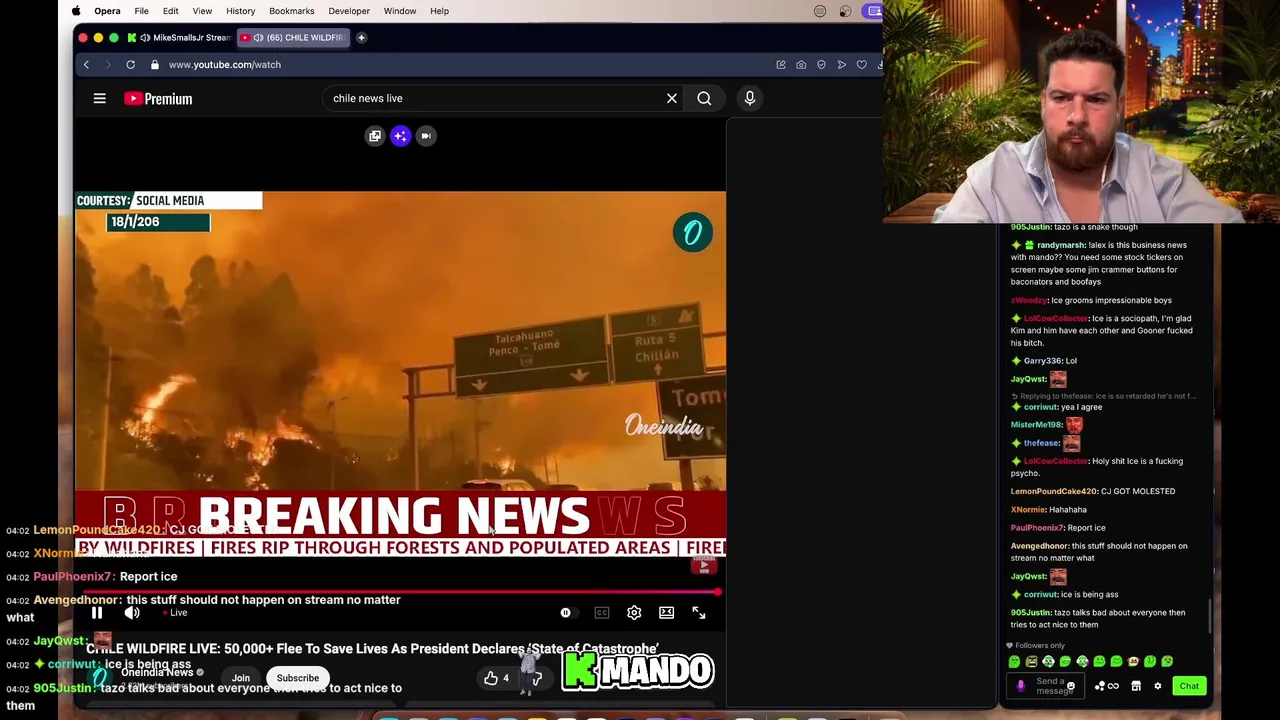Switch to the MikeSmallsJr Stream tab

(180, 38)
